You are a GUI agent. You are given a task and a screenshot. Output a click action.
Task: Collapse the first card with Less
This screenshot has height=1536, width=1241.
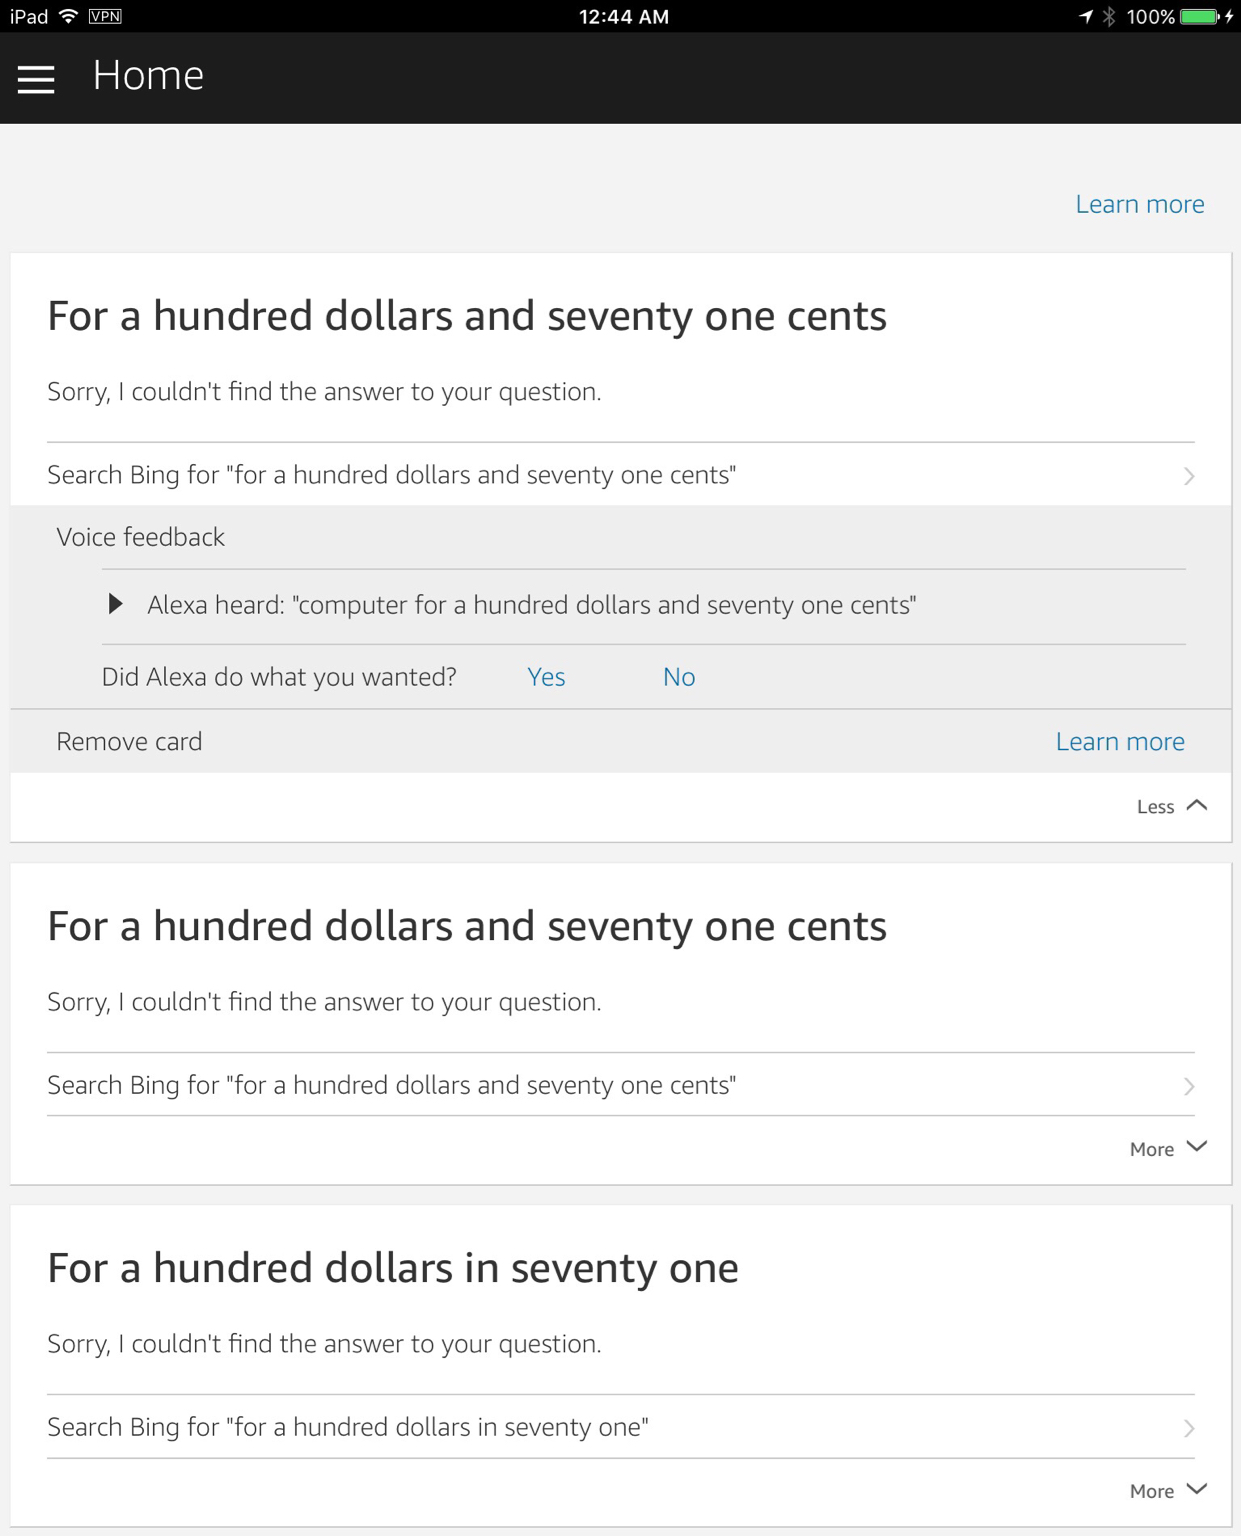pyautogui.click(x=1172, y=806)
